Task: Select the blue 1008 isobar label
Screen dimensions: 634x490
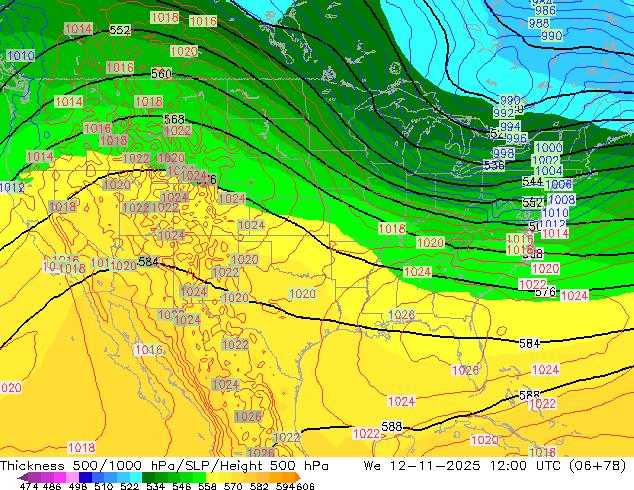Action: [562, 199]
